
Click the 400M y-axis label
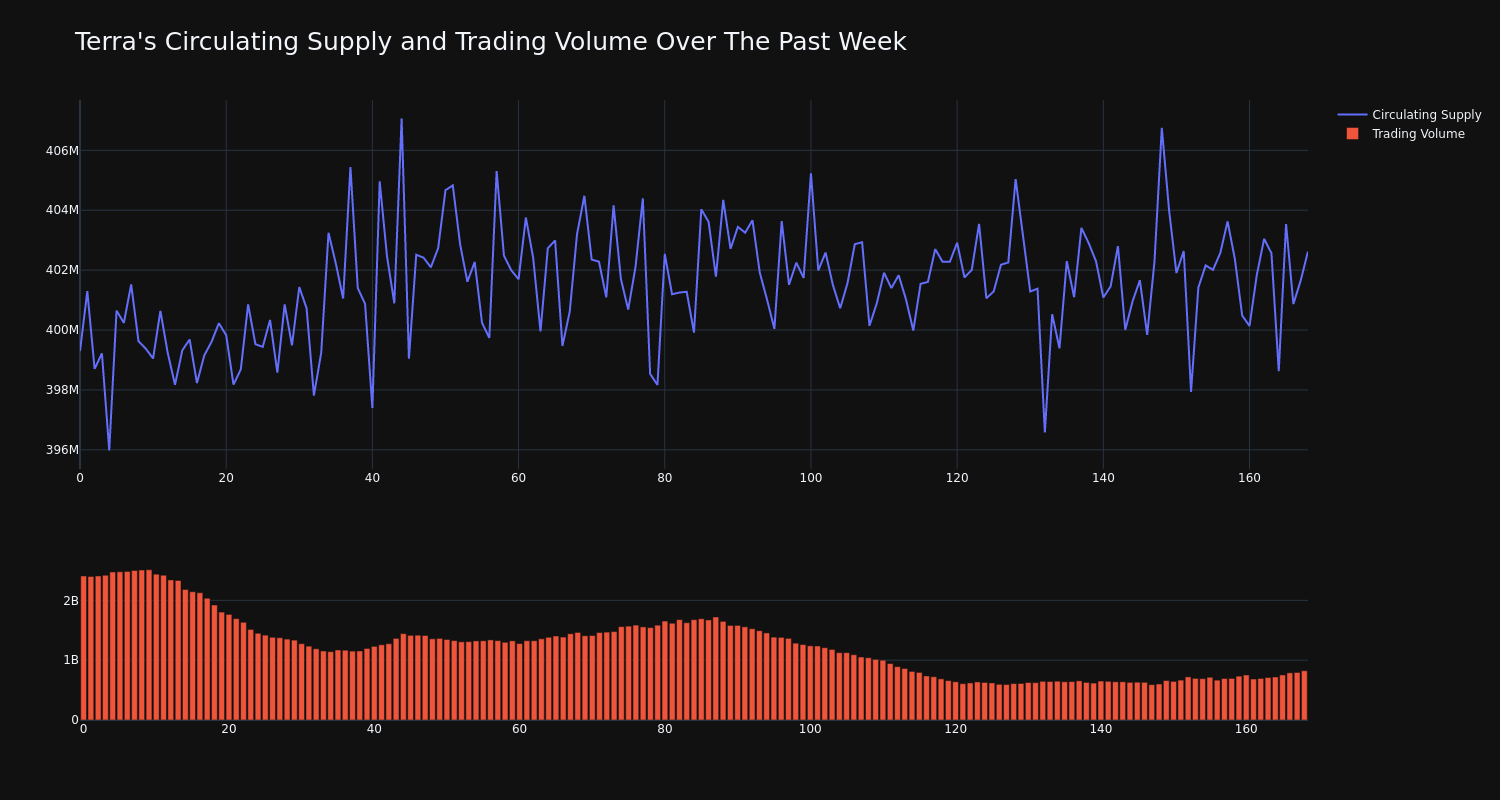pyautogui.click(x=62, y=330)
